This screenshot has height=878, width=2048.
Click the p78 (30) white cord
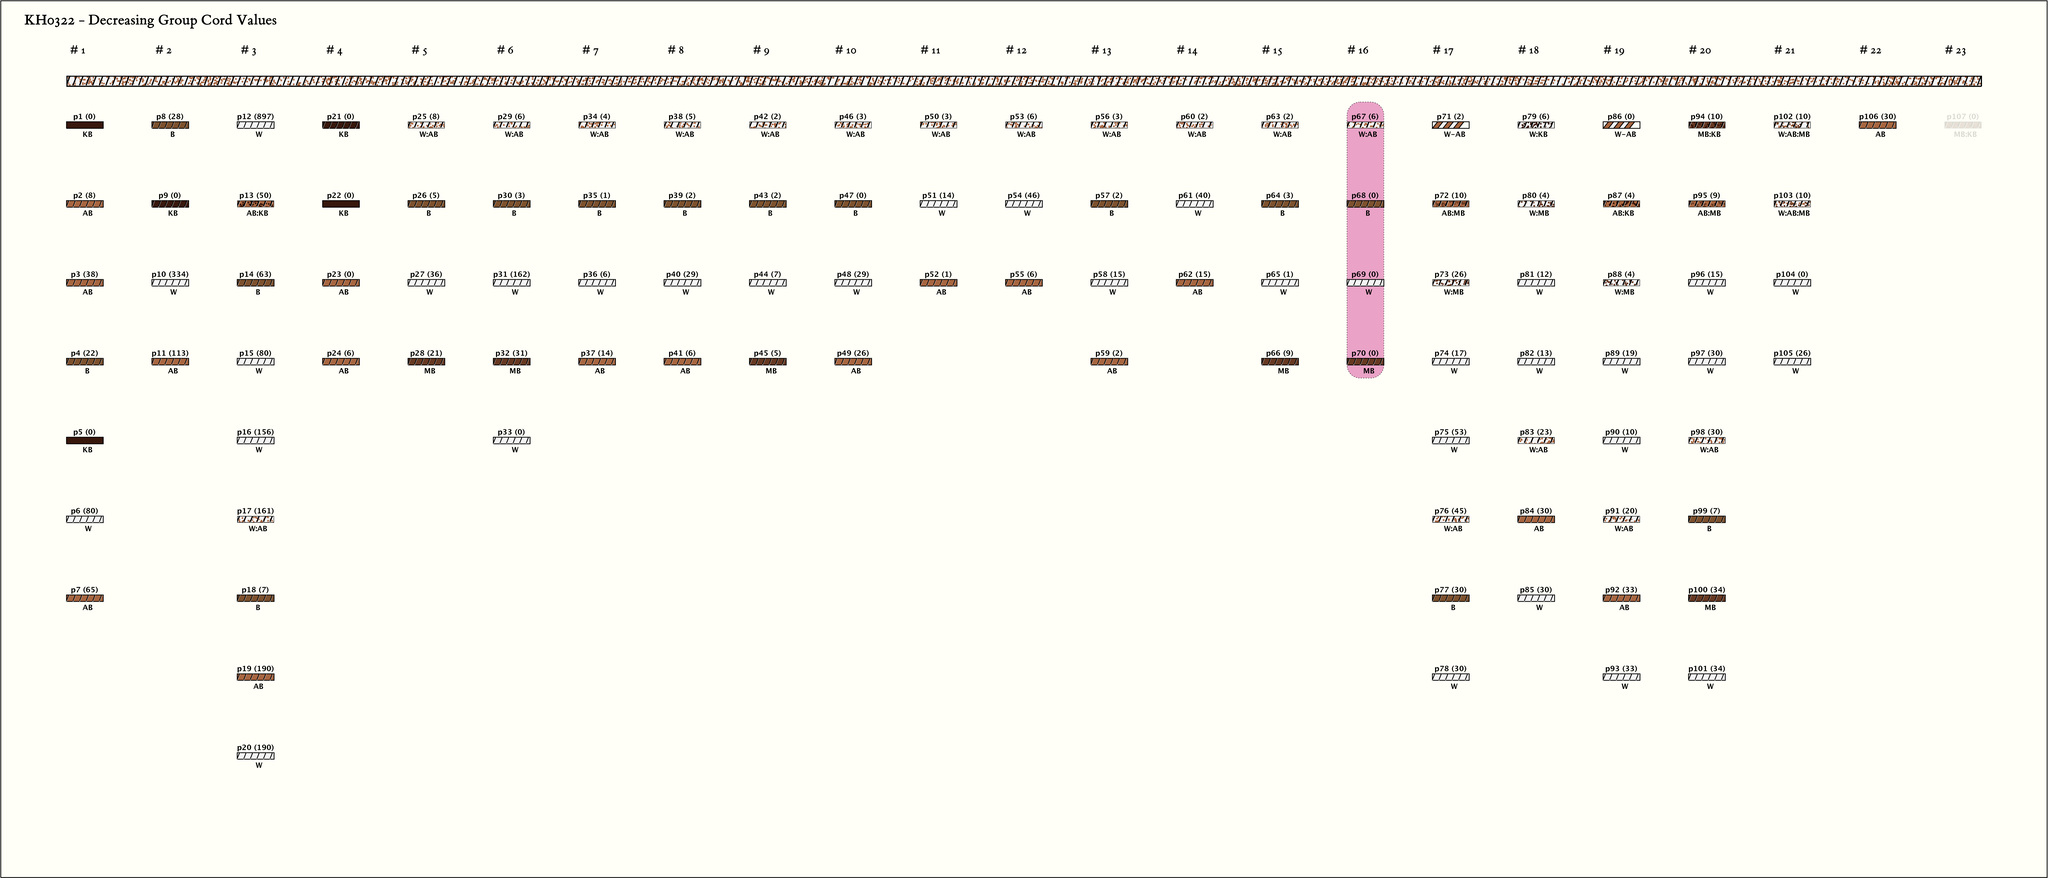click(1450, 677)
